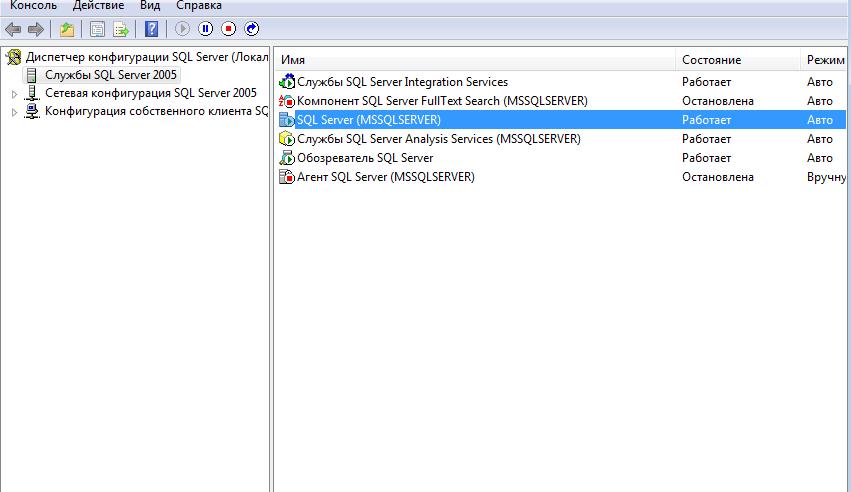Pause the service with the pause icon
Image resolution: width=851 pixels, height=492 pixels.
(x=206, y=29)
